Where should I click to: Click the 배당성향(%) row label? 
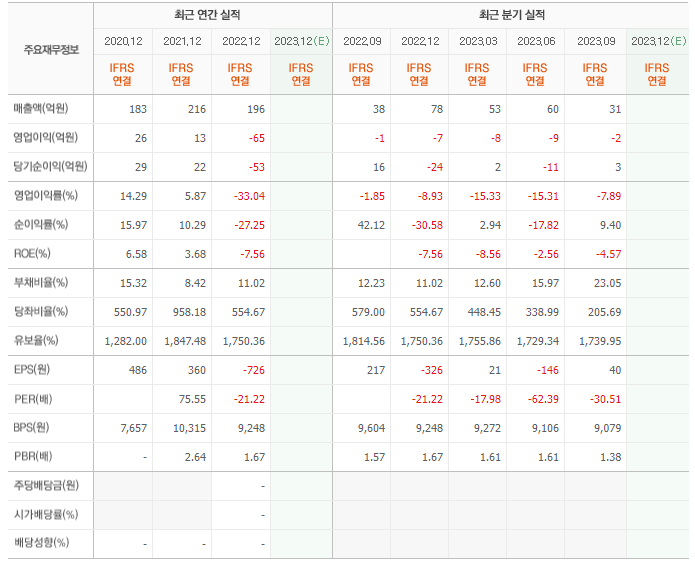(x=41, y=543)
